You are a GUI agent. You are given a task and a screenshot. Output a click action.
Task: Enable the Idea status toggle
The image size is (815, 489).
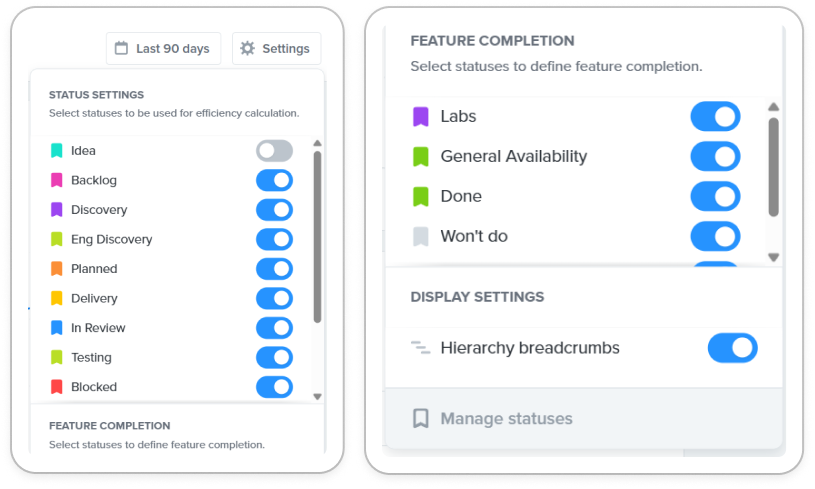(274, 151)
